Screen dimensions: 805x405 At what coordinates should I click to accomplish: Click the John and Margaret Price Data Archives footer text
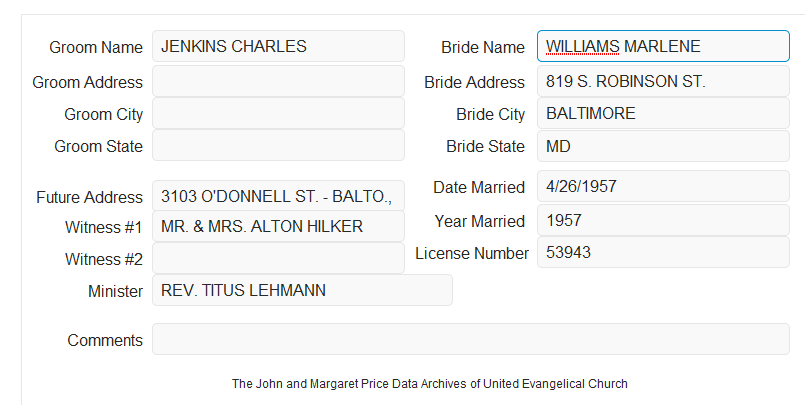click(x=430, y=384)
